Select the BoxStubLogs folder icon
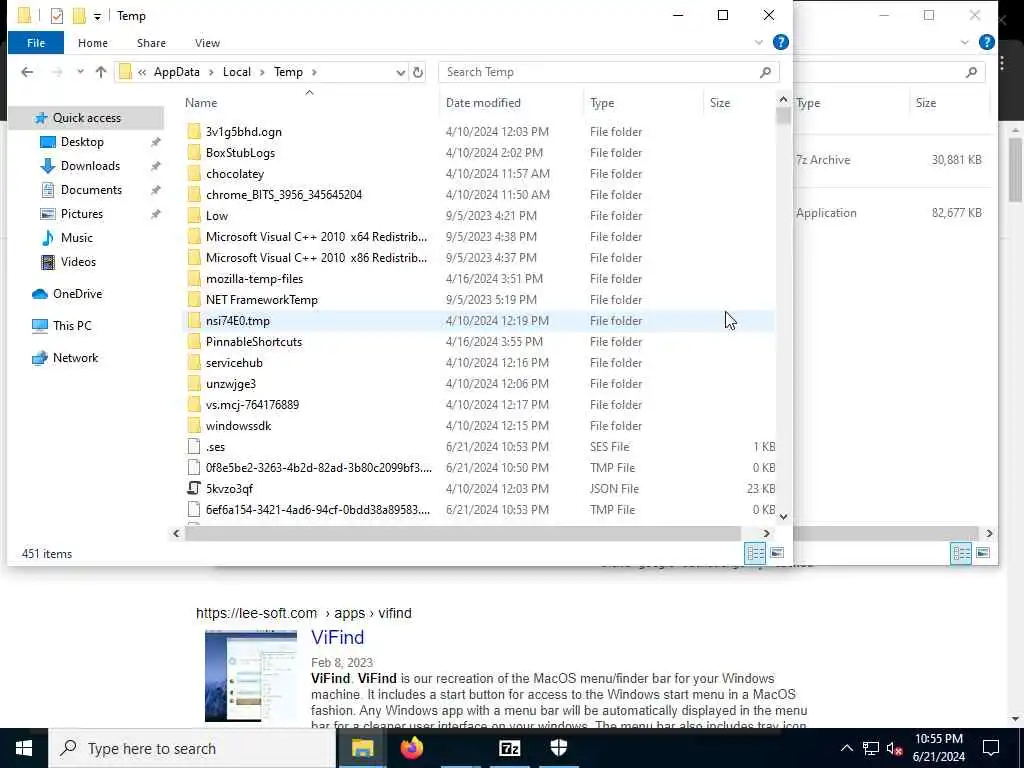The height and width of the screenshot is (768, 1024). coord(194,153)
